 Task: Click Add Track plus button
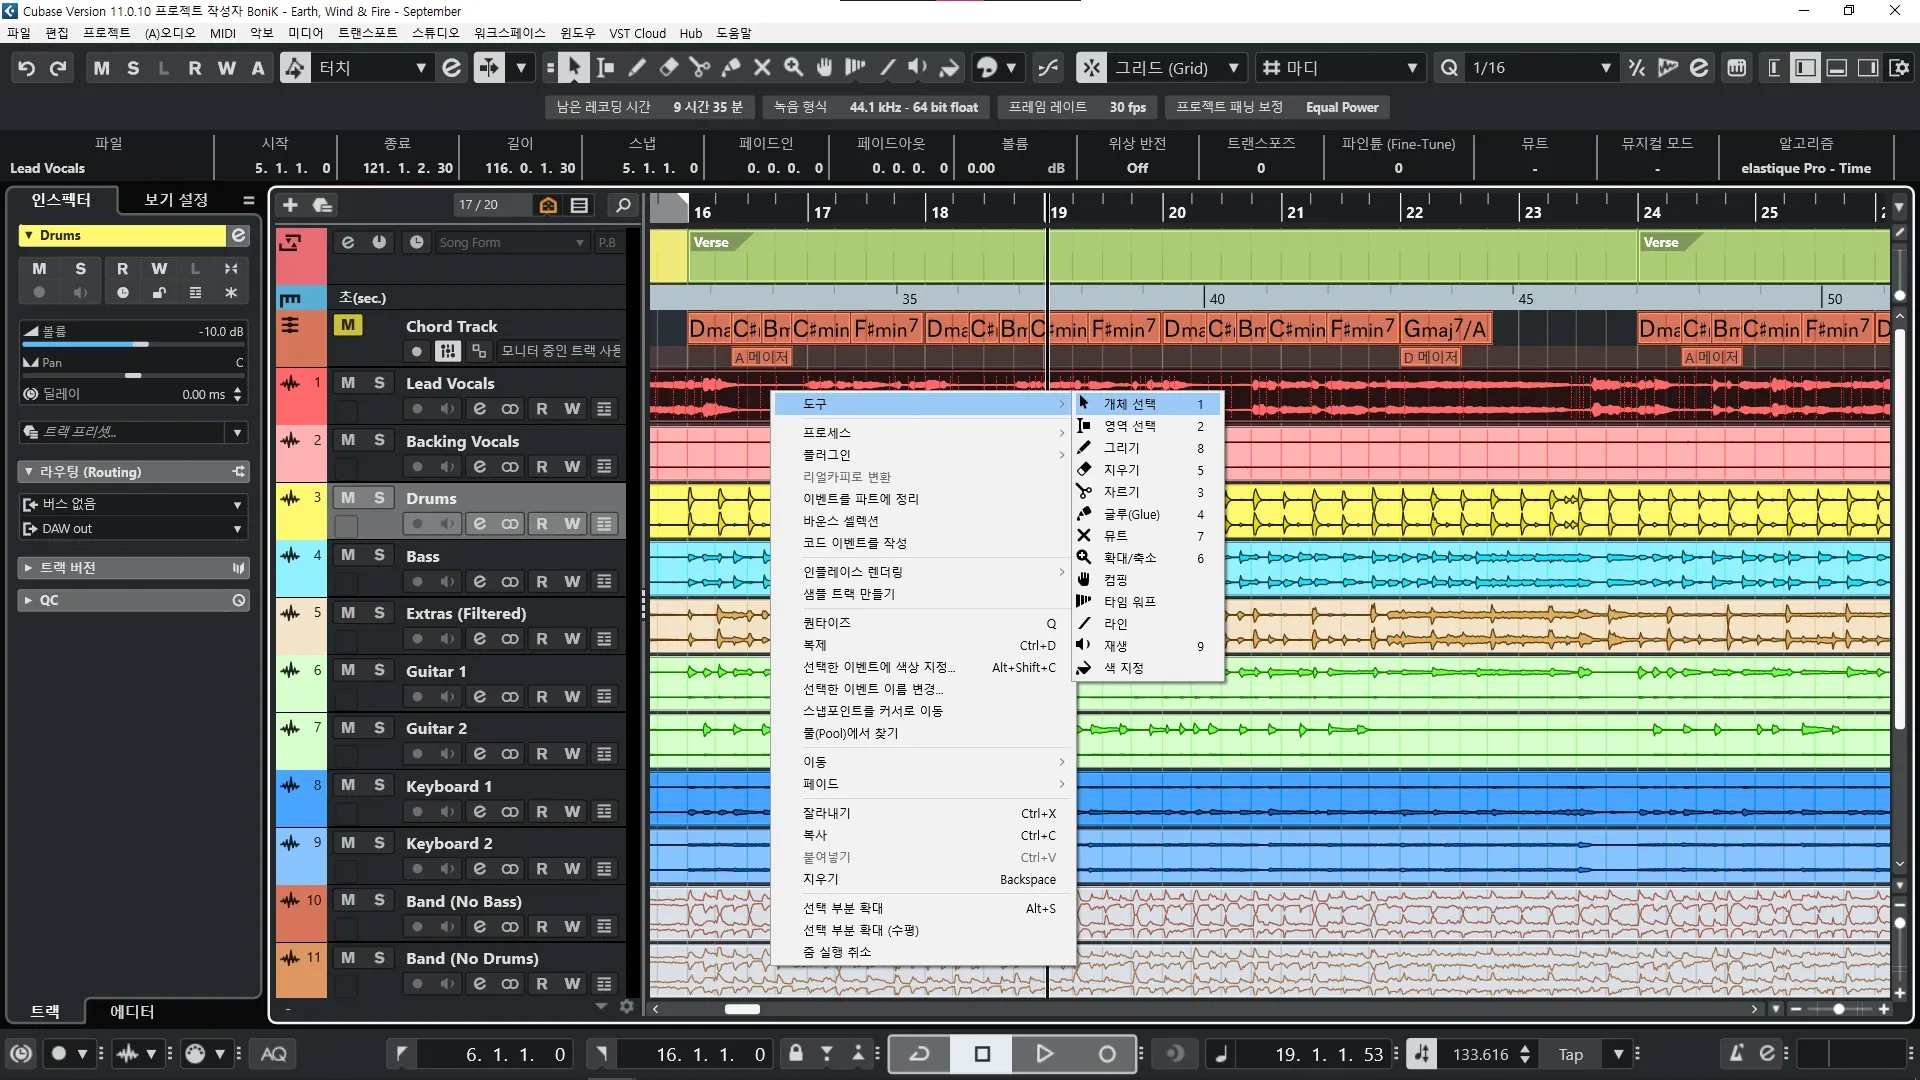290,205
